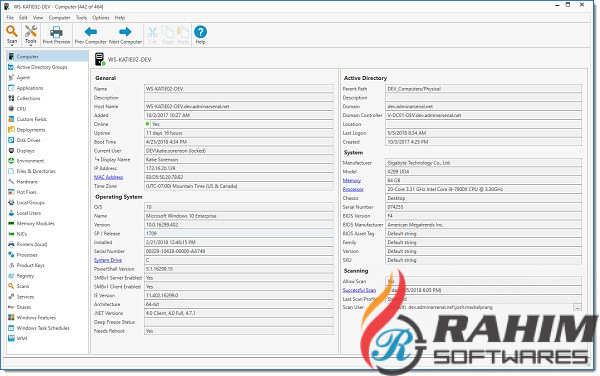Open the Options menu

pyautogui.click(x=101, y=18)
